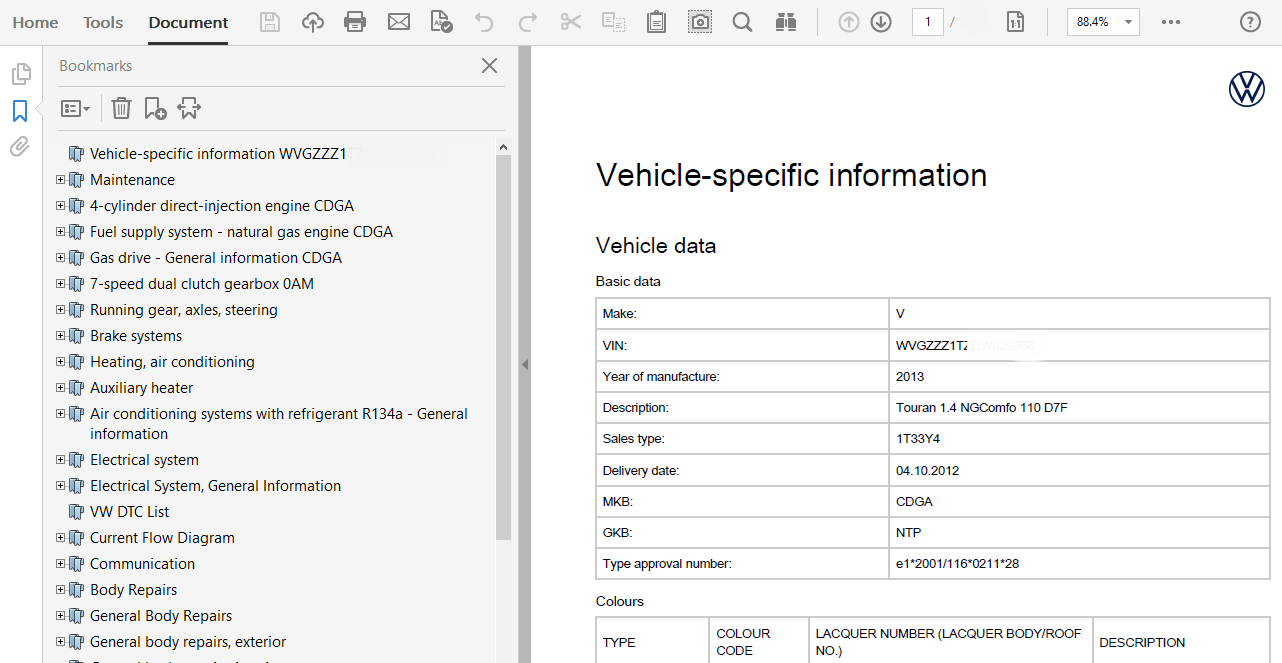Expand the Brake systems bookmark
Screen dimensions: 1282x663
61,336
